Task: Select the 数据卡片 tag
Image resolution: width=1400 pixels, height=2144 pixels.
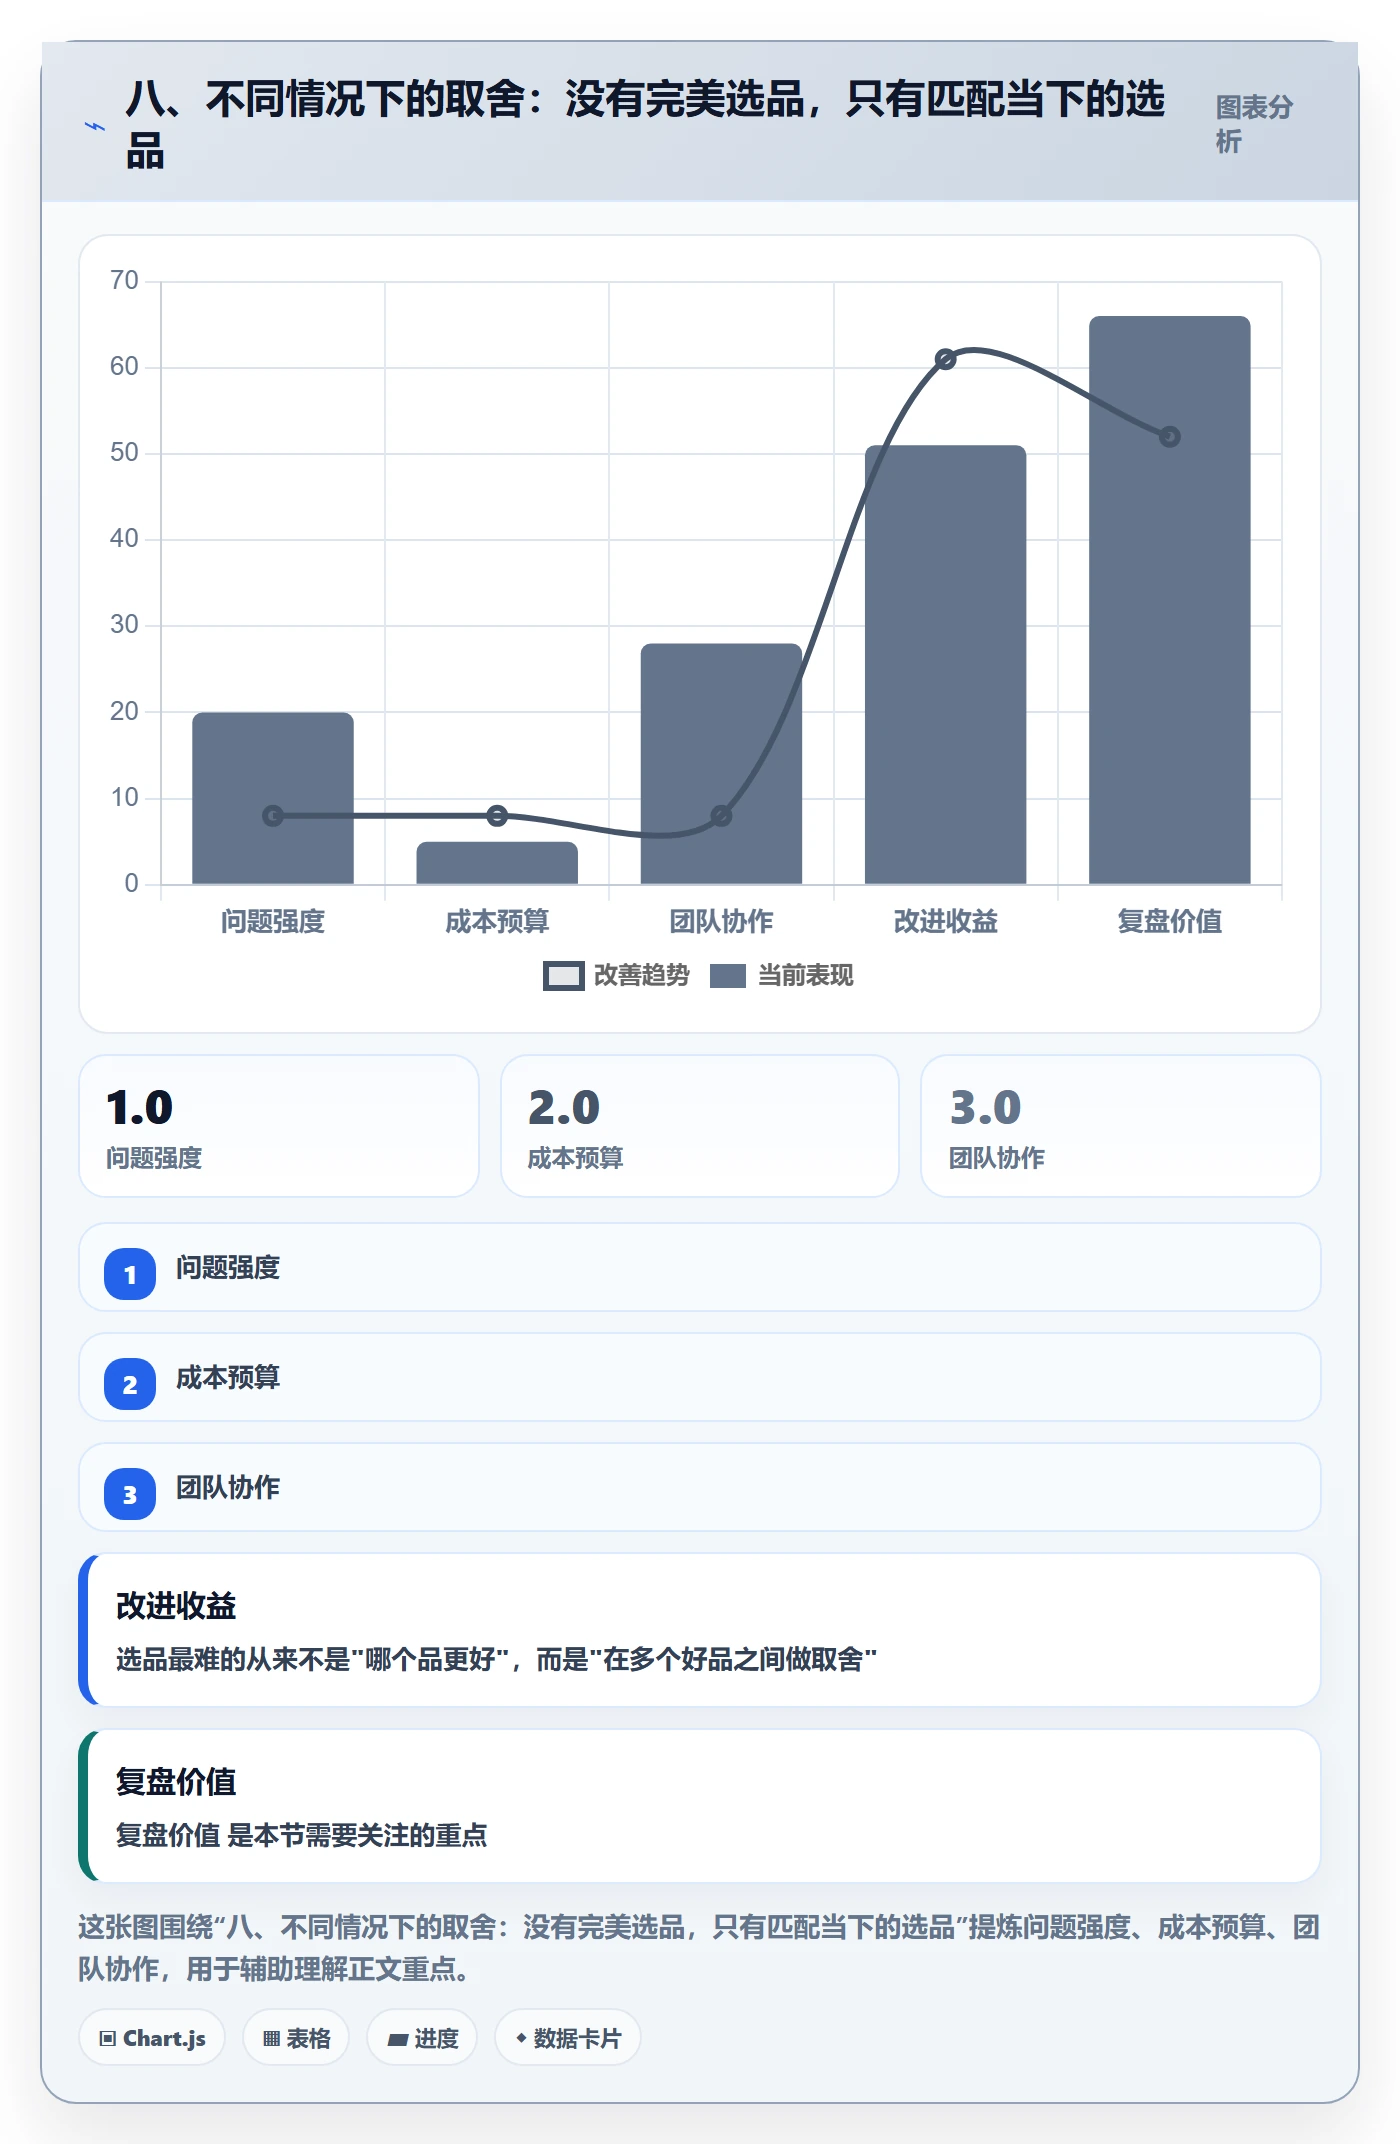Action: pyautogui.click(x=568, y=2037)
